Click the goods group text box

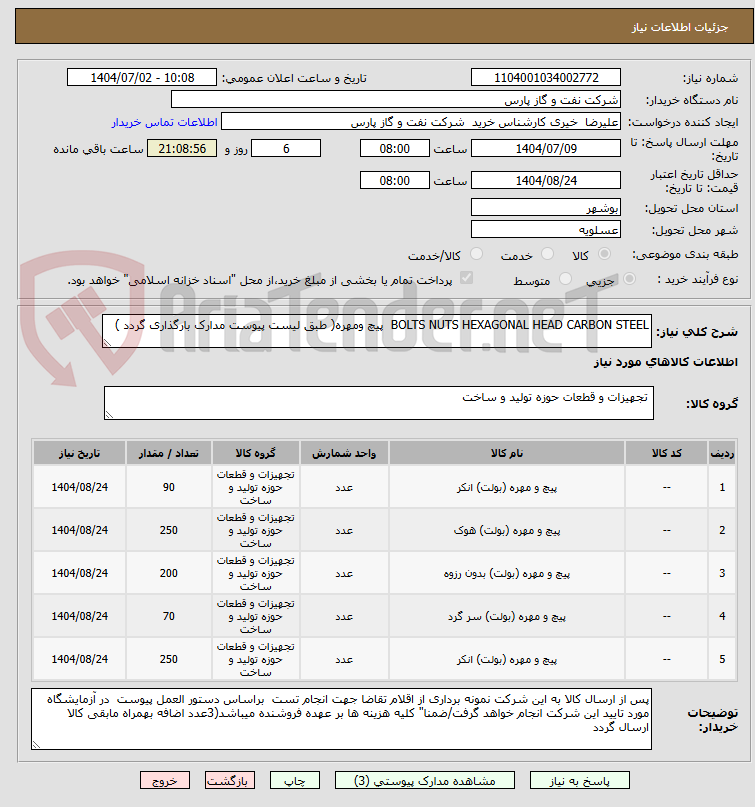tap(380, 403)
